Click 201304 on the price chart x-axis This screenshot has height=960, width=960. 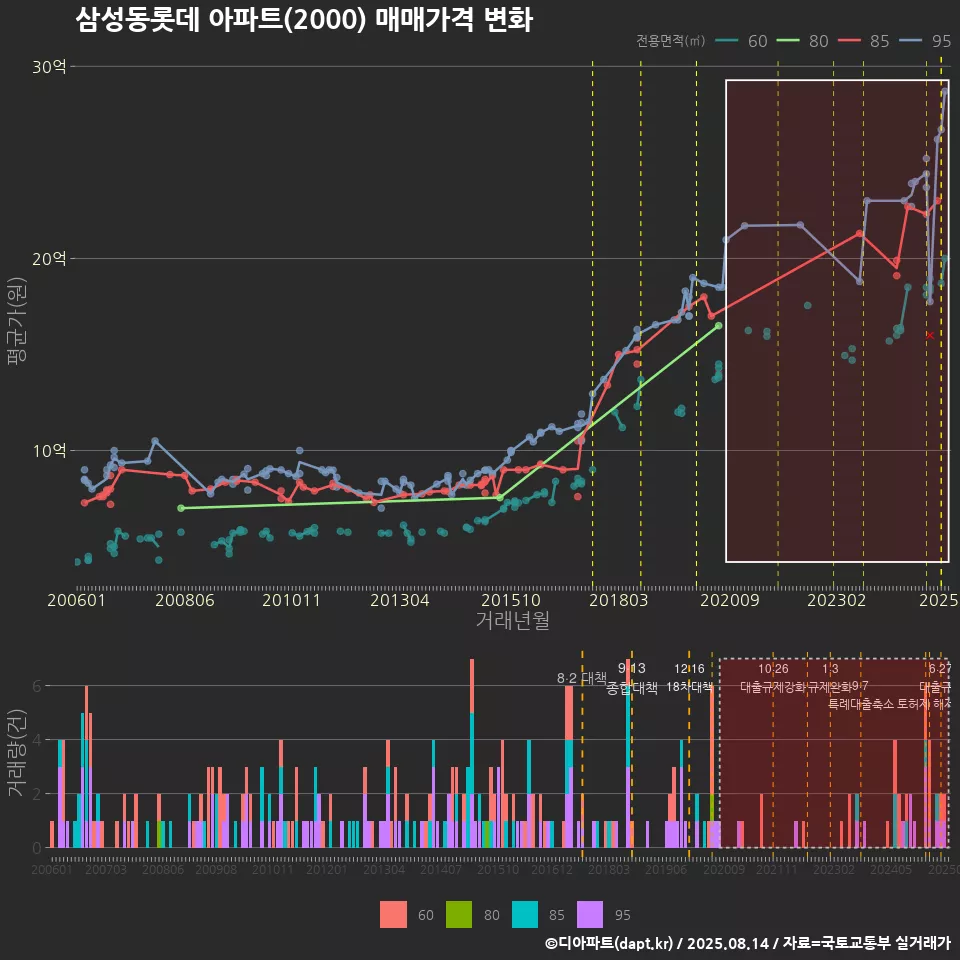[x=400, y=600]
